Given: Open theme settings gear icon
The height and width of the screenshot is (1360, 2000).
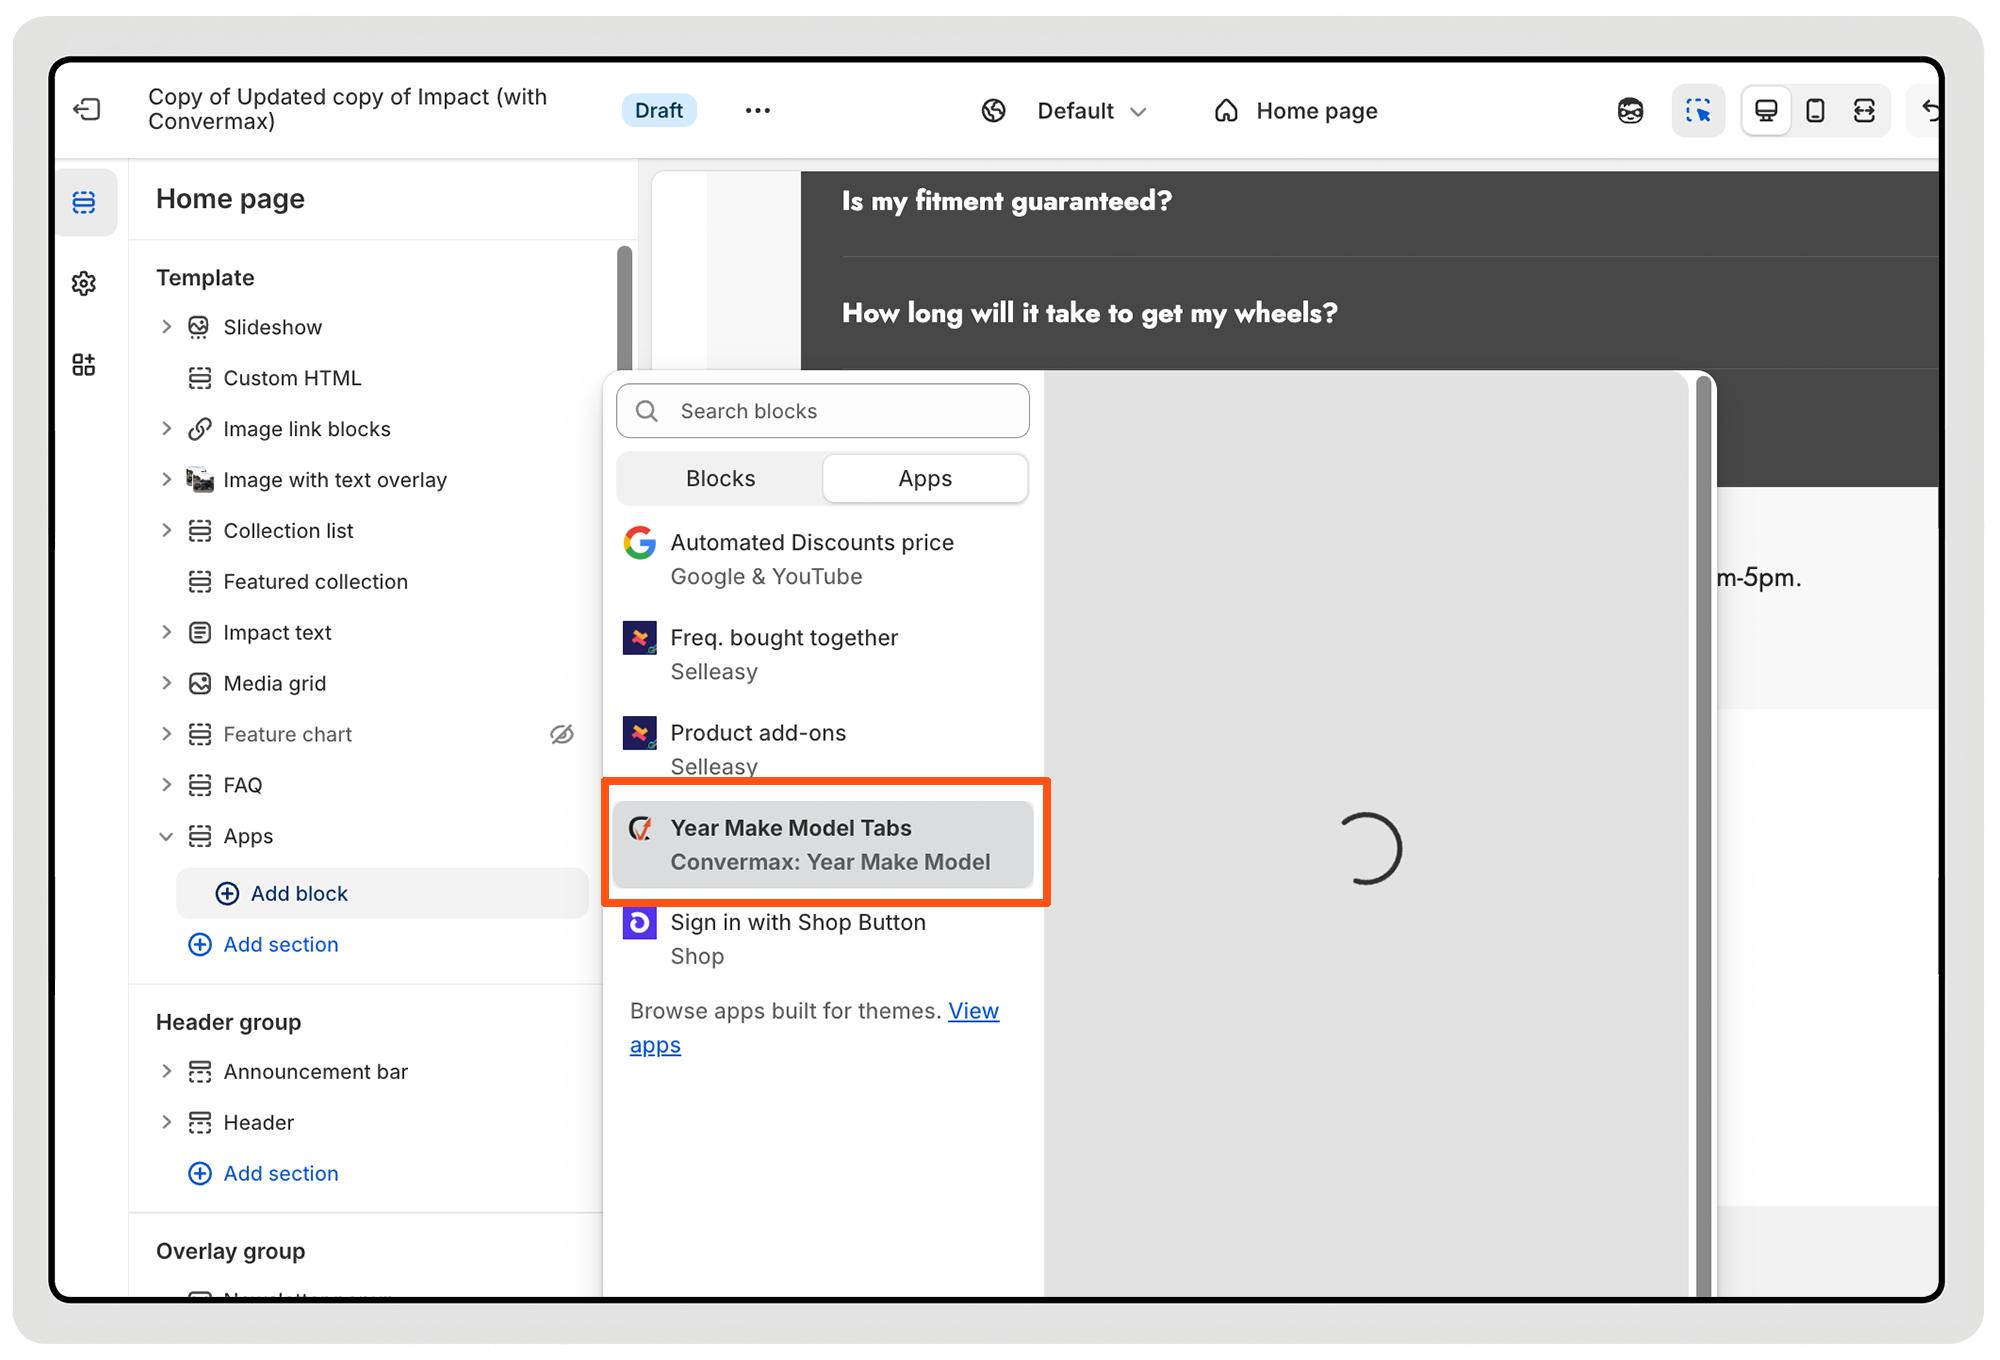Looking at the screenshot, I should coord(84,284).
